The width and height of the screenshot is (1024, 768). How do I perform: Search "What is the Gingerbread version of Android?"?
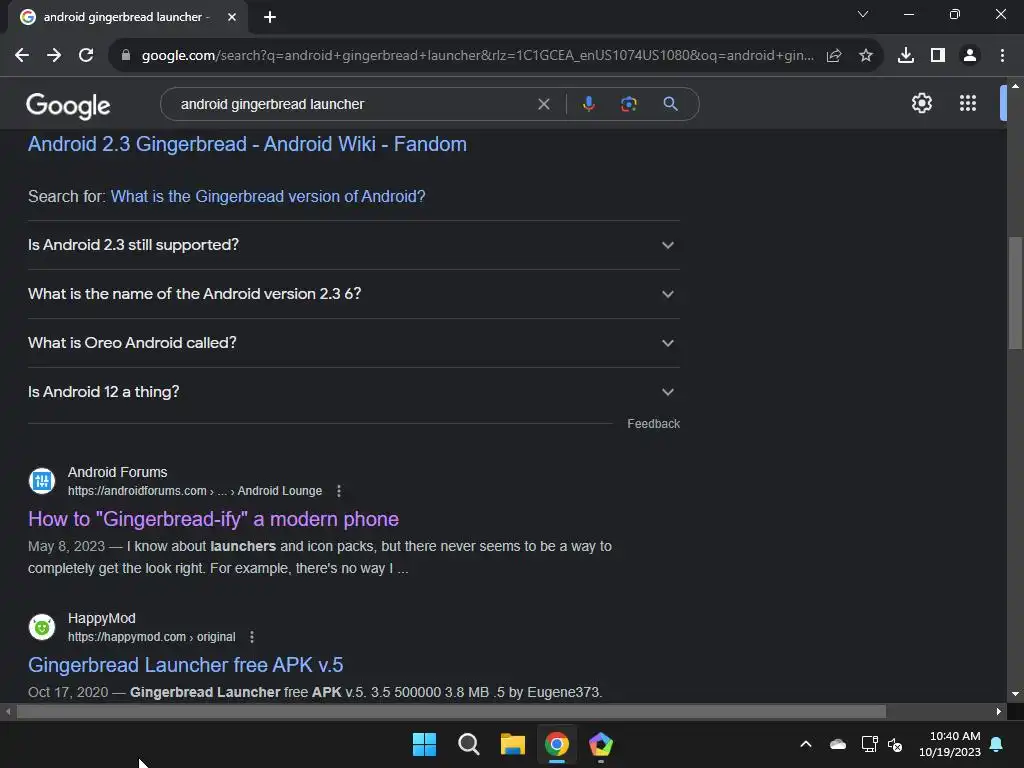[268, 197]
